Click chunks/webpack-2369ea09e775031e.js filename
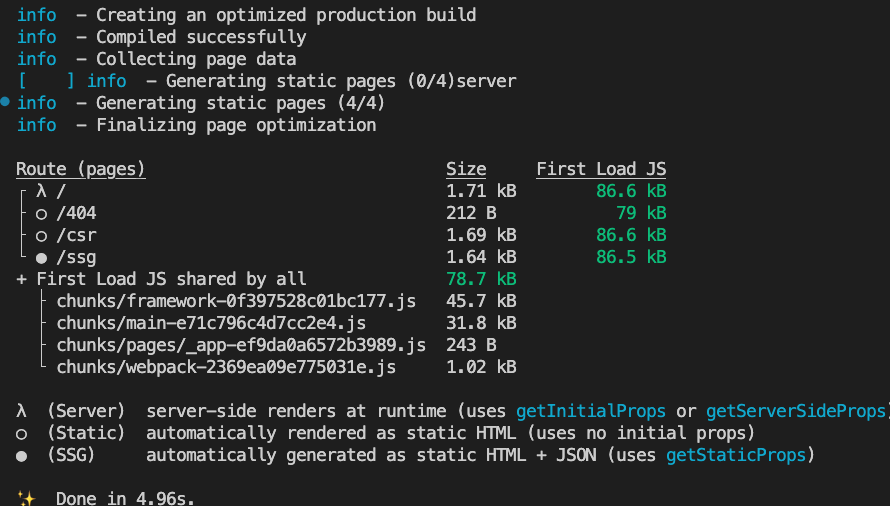This screenshot has height=506, width=890. pos(226,368)
